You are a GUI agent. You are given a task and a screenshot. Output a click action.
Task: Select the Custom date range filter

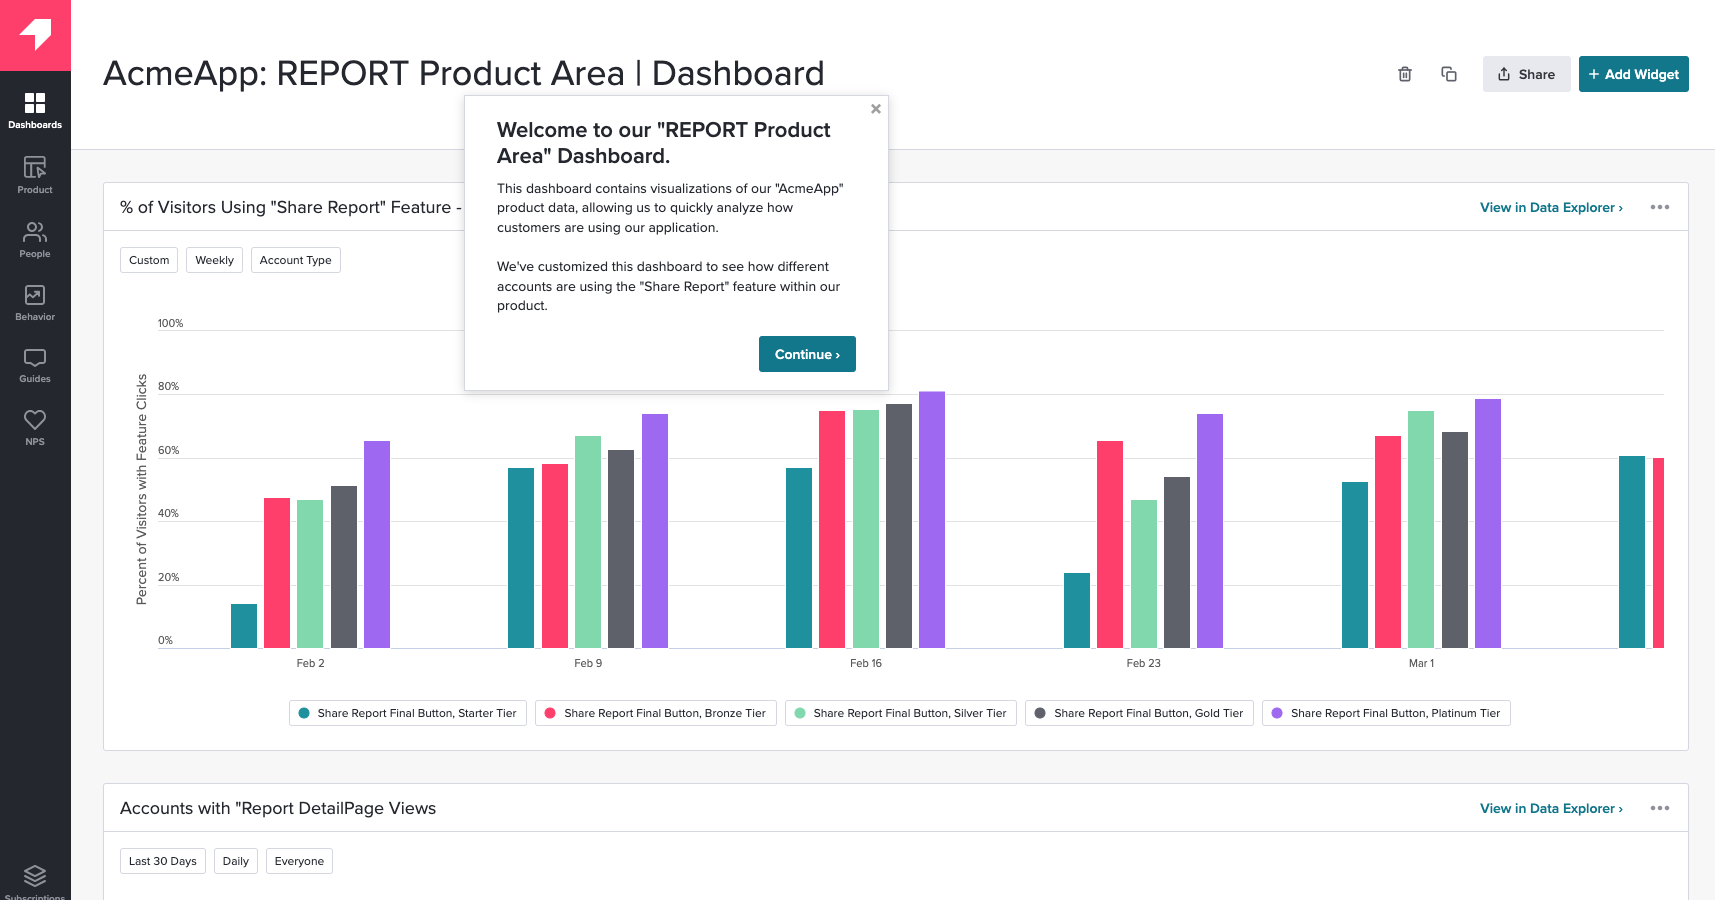click(149, 260)
